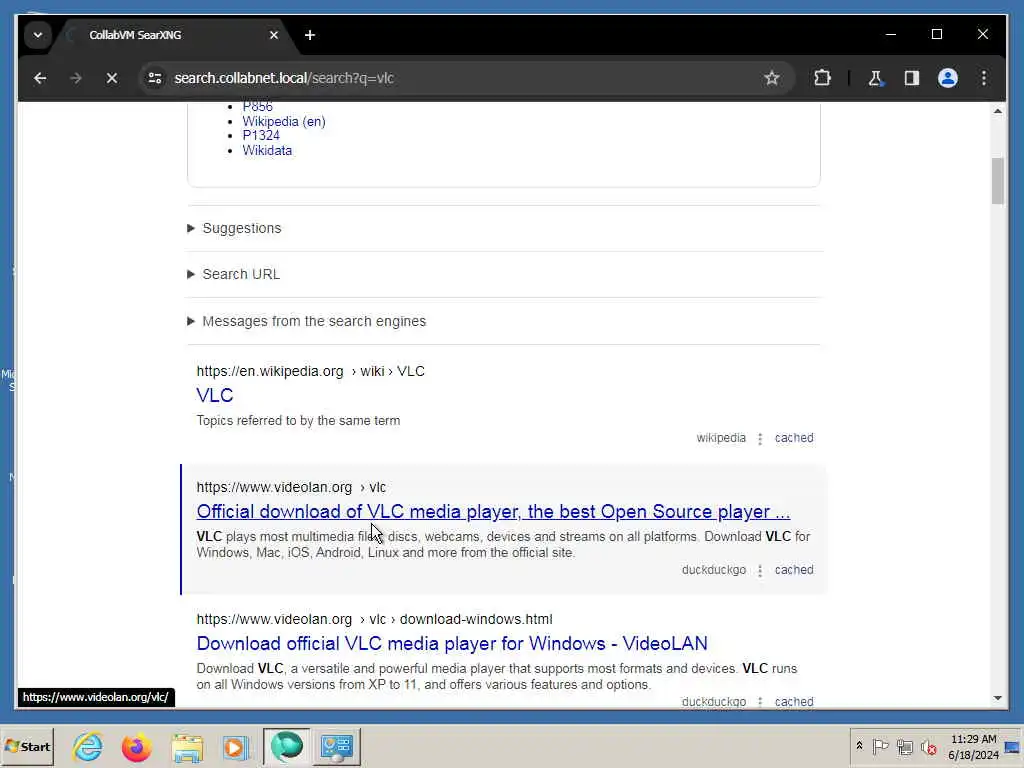The image size is (1024, 768).
Task: Click the Show desktop button
Action: pyautogui.click(x=1013, y=747)
